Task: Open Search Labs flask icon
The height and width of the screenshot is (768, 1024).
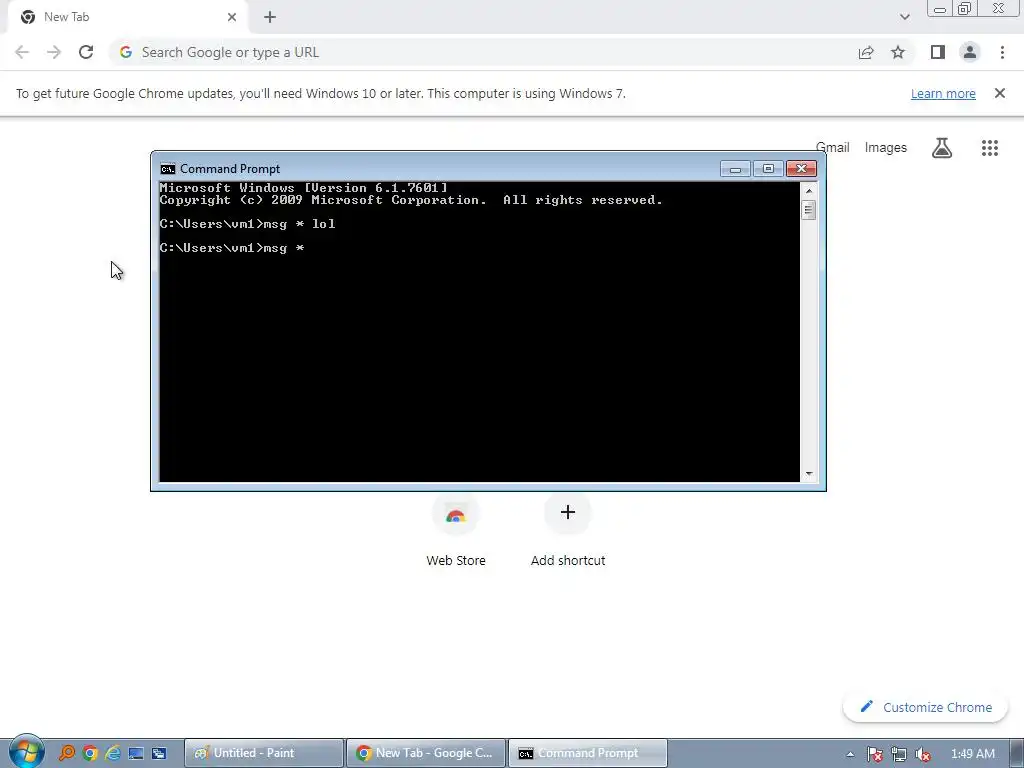Action: click(x=942, y=148)
